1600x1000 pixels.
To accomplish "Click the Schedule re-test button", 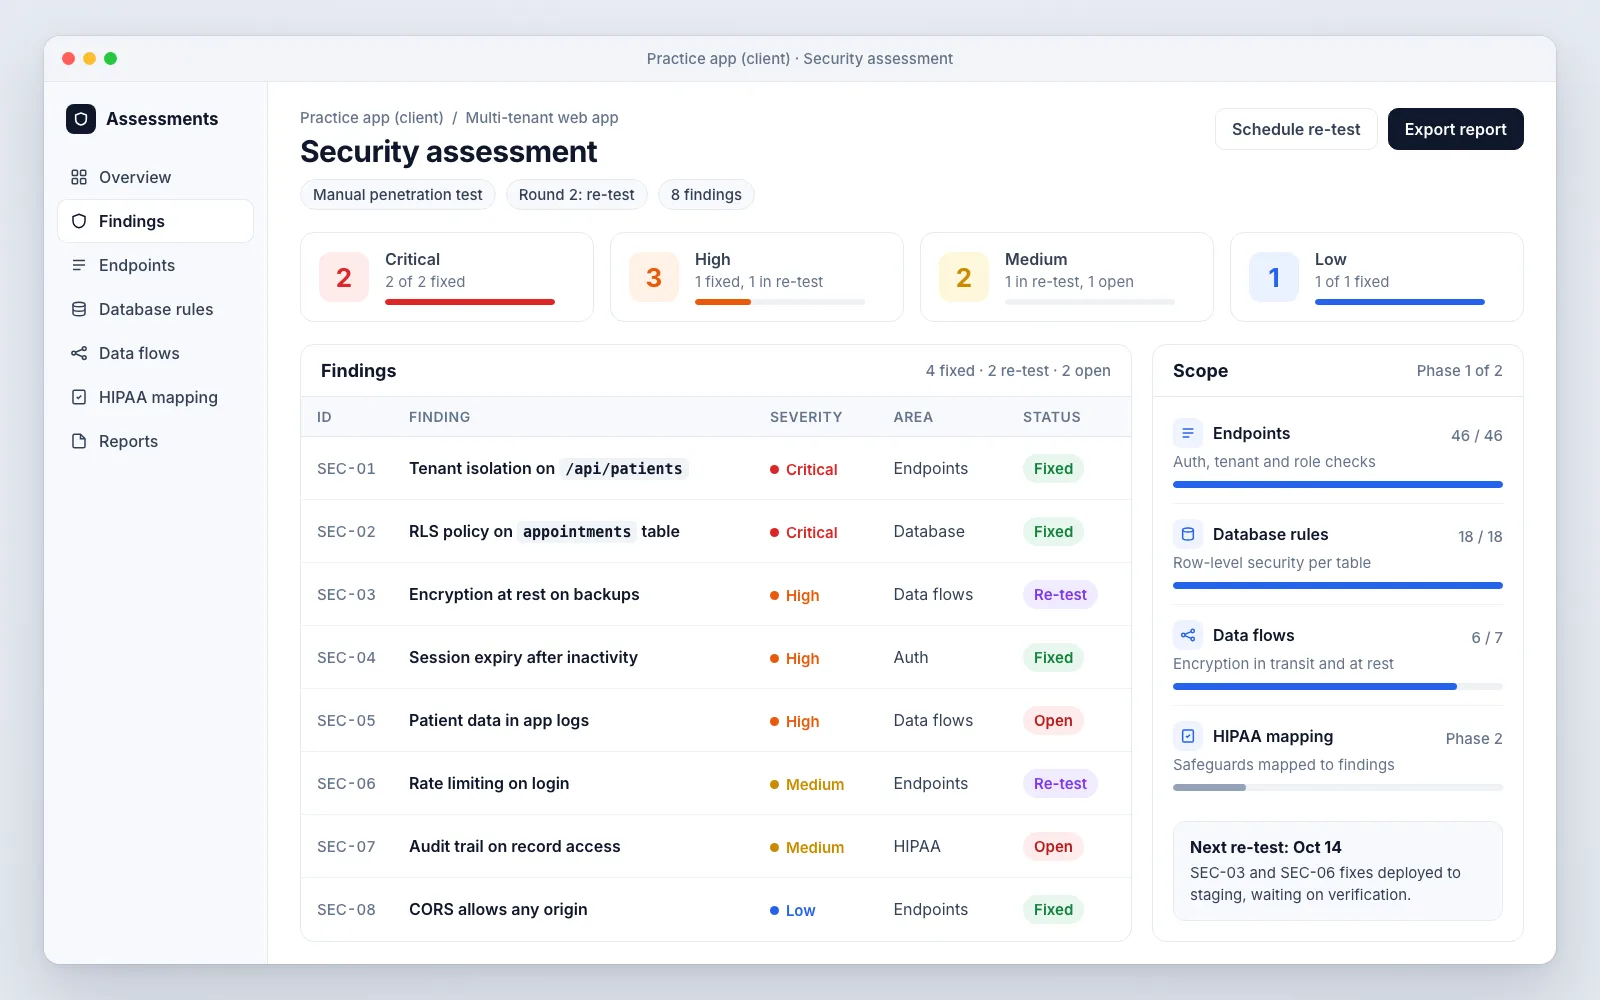I will (x=1296, y=129).
